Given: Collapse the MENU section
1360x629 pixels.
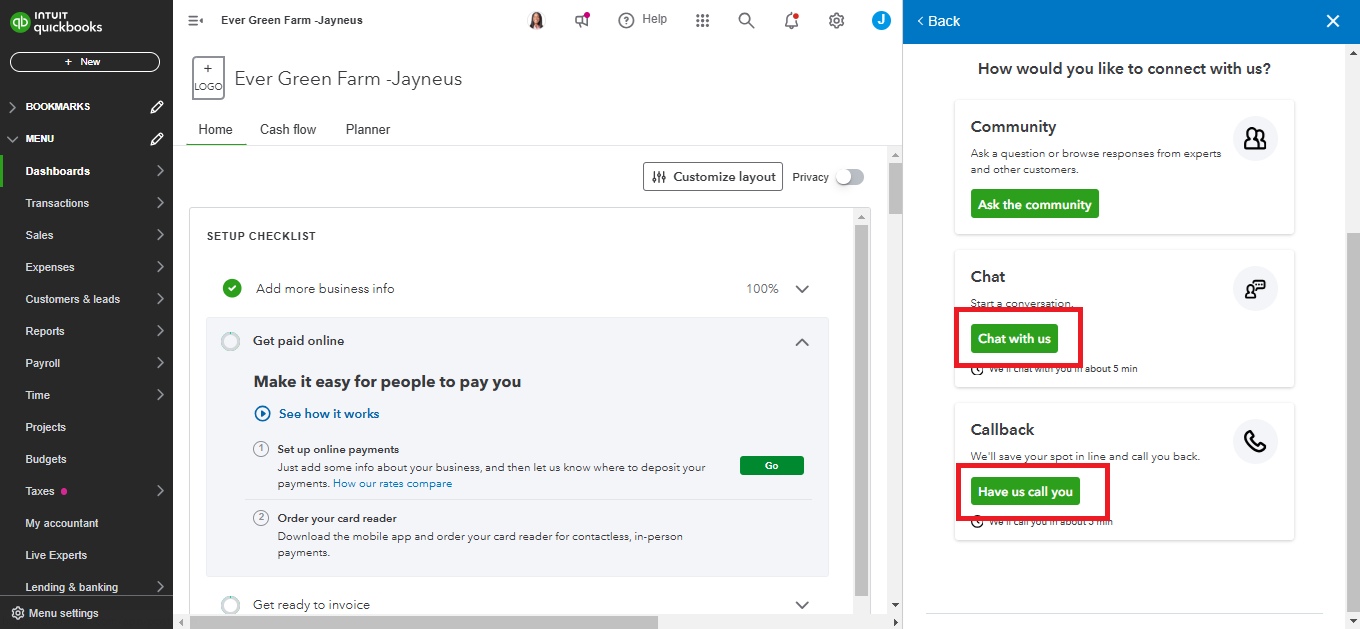Looking at the screenshot, I should [x=12, y=139].
